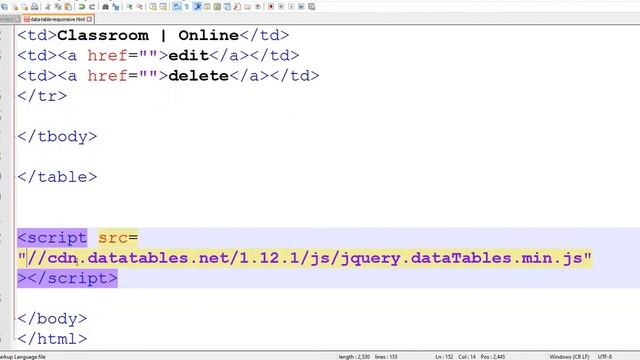Stop macro recording icon
The image size is (640, 360).
point(281,7)
